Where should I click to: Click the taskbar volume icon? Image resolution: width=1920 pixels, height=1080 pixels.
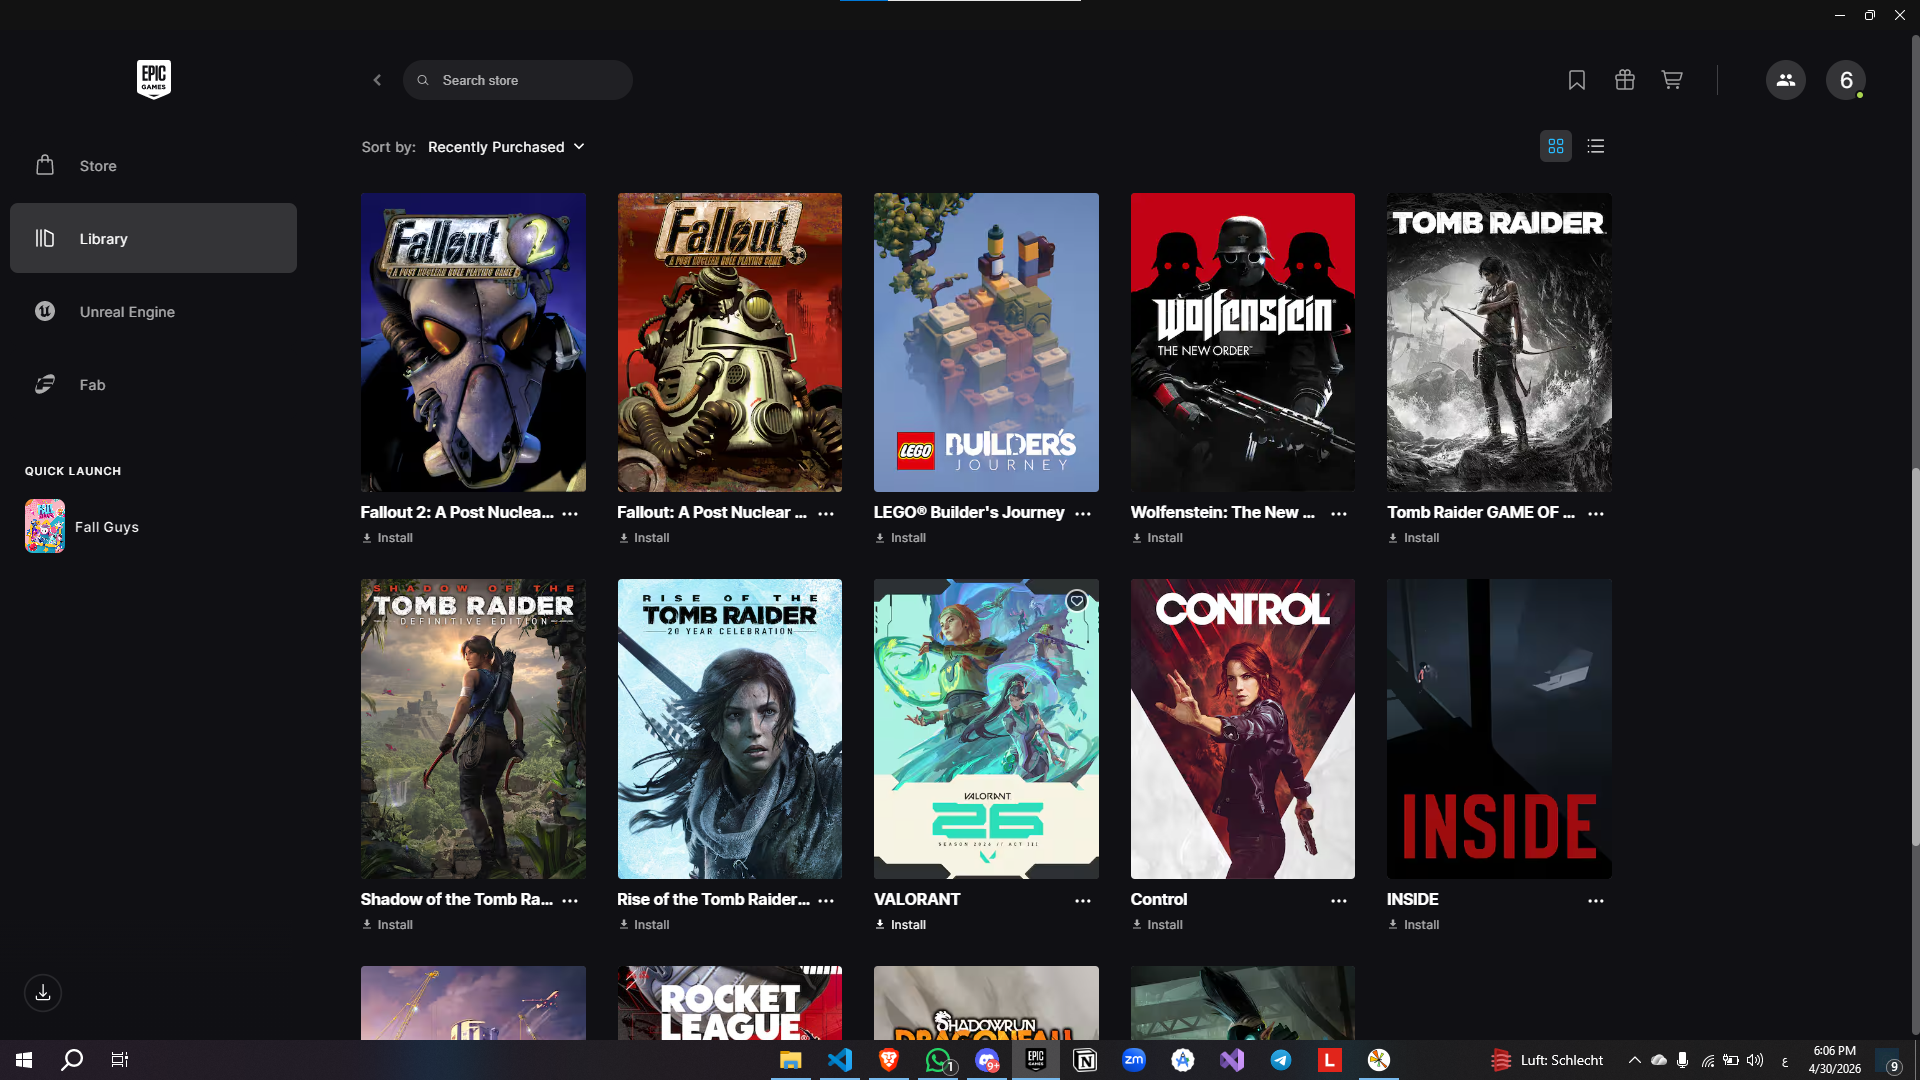click(1755, 1060)
